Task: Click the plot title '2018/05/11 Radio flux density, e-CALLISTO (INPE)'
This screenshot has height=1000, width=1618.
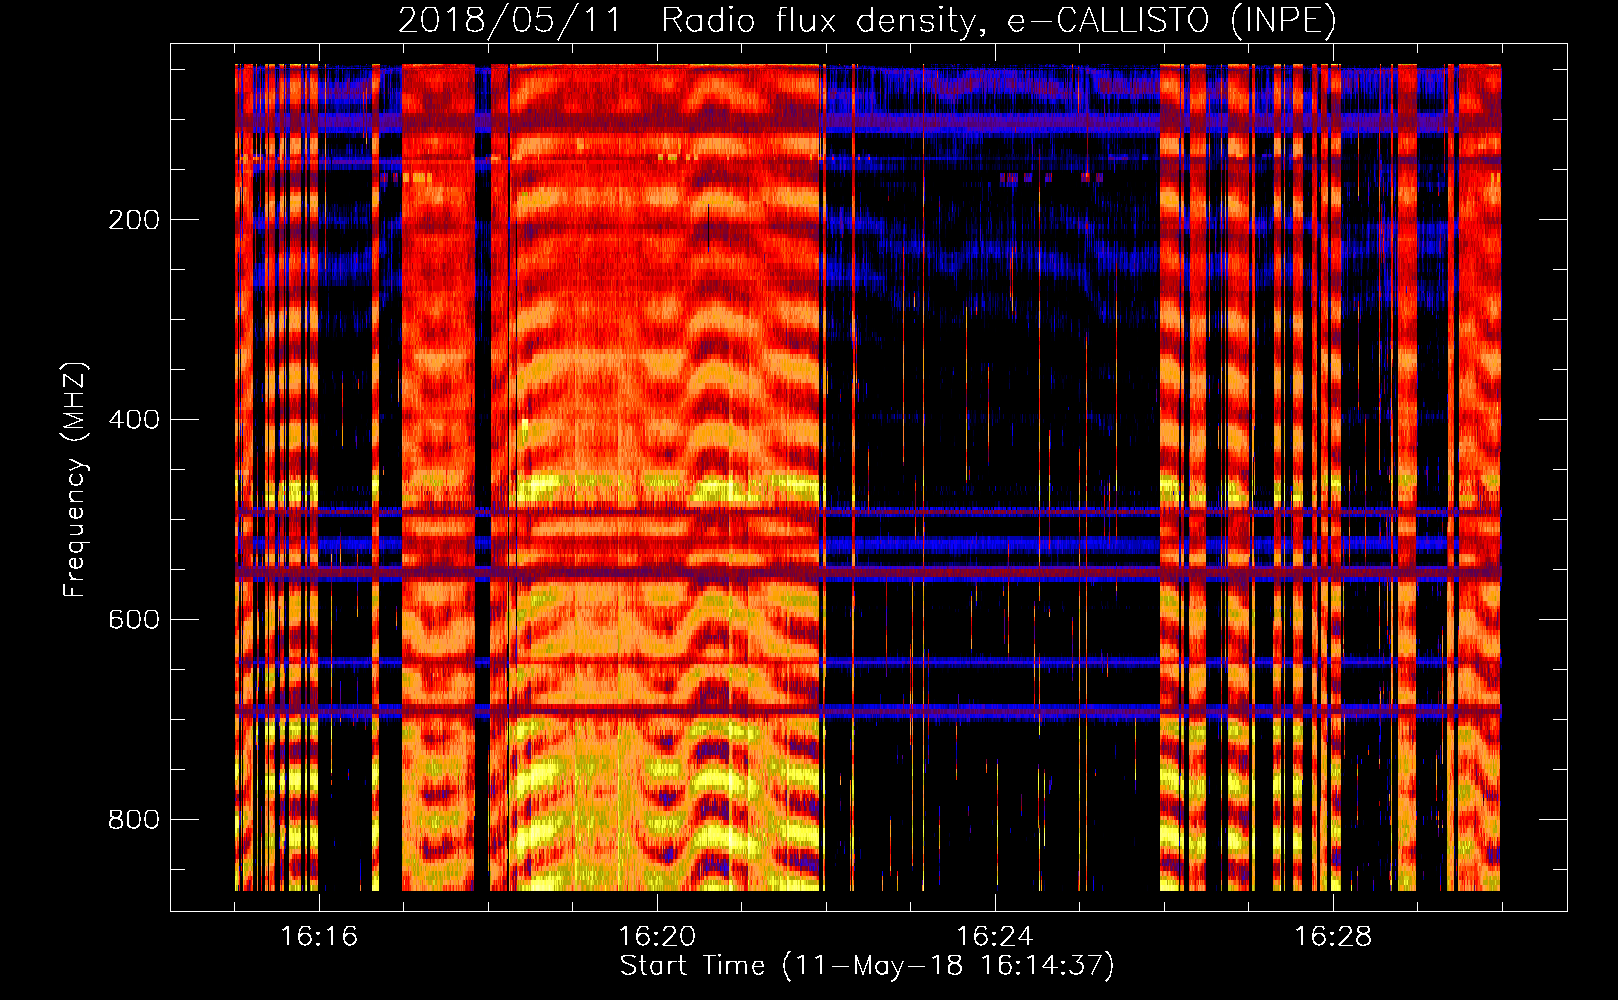Action: click(867, 20)
